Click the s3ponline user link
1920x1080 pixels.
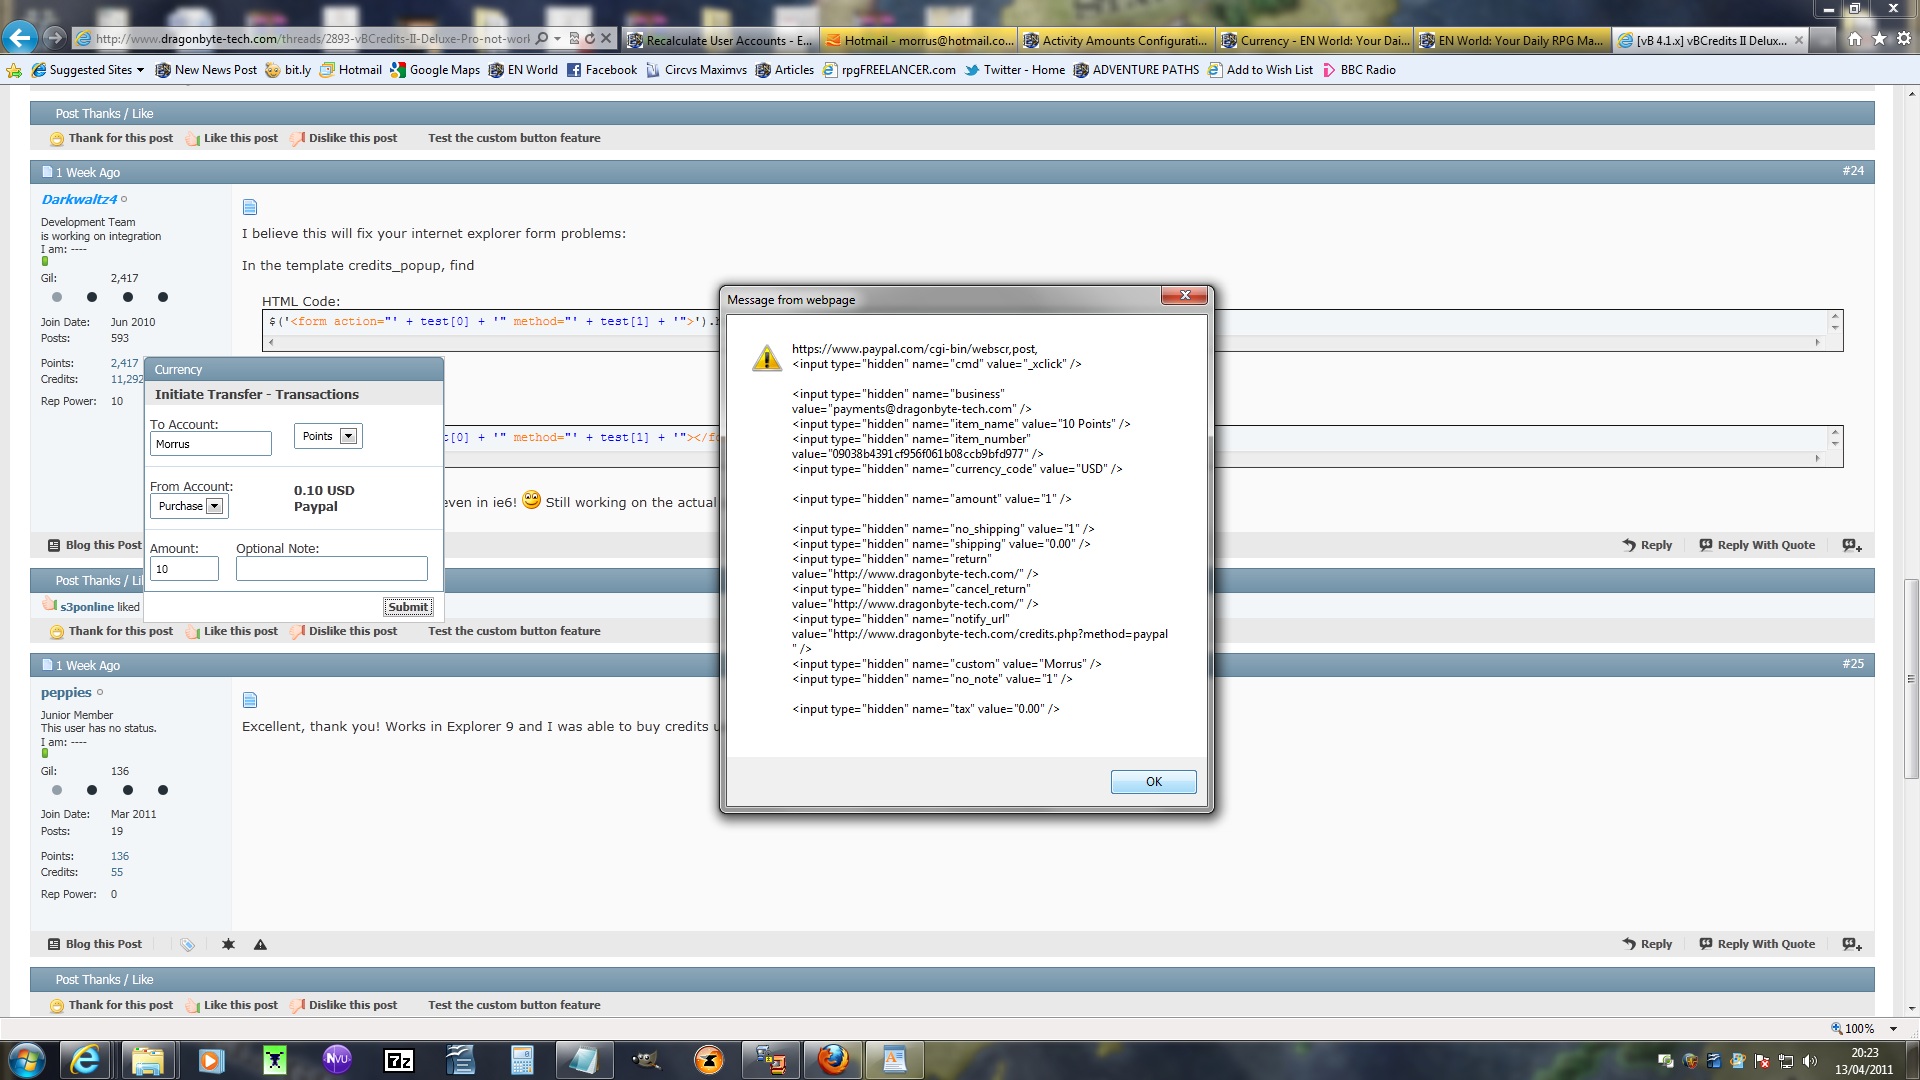(87, 607)
